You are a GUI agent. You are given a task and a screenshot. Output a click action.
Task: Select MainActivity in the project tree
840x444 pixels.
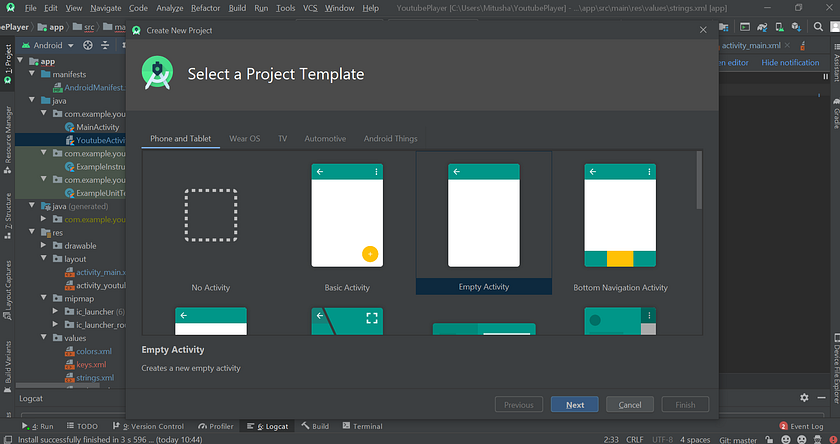coord(92,127)
